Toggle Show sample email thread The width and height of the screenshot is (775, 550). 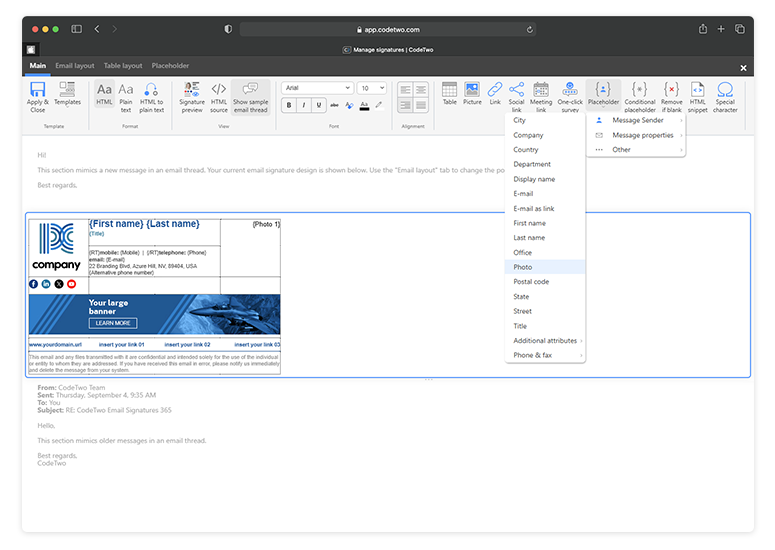tap(251, 97)
